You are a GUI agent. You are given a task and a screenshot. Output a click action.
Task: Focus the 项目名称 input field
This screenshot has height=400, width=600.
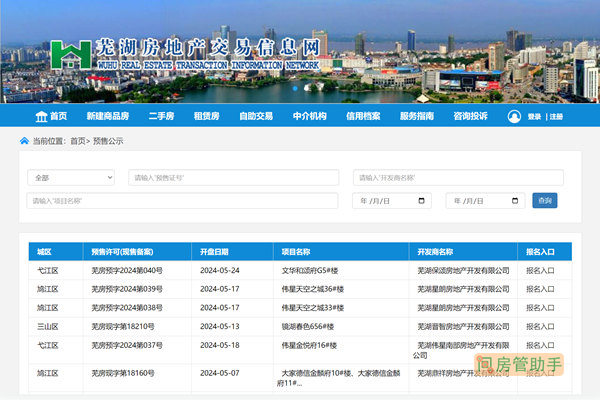182,201
